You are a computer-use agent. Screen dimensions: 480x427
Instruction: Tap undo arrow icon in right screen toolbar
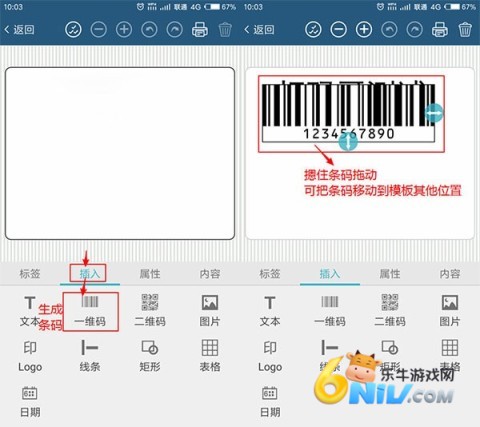[389, 30]
